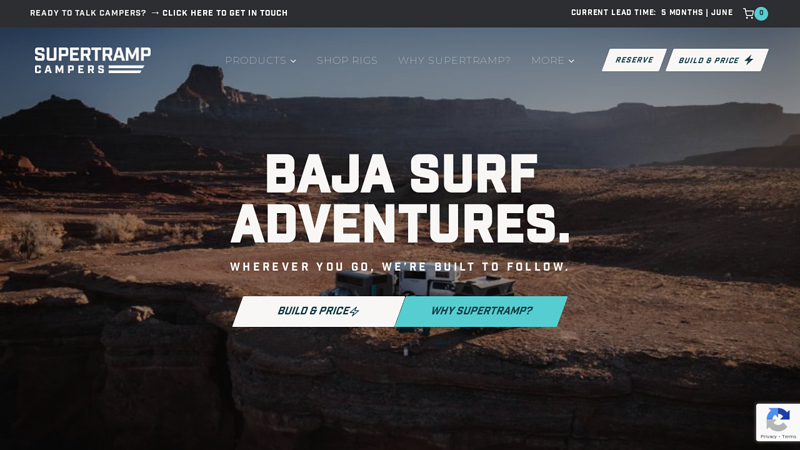800x450 pixels.
Task: Click hero Build & Price button
Action: [x=318, y=311]
